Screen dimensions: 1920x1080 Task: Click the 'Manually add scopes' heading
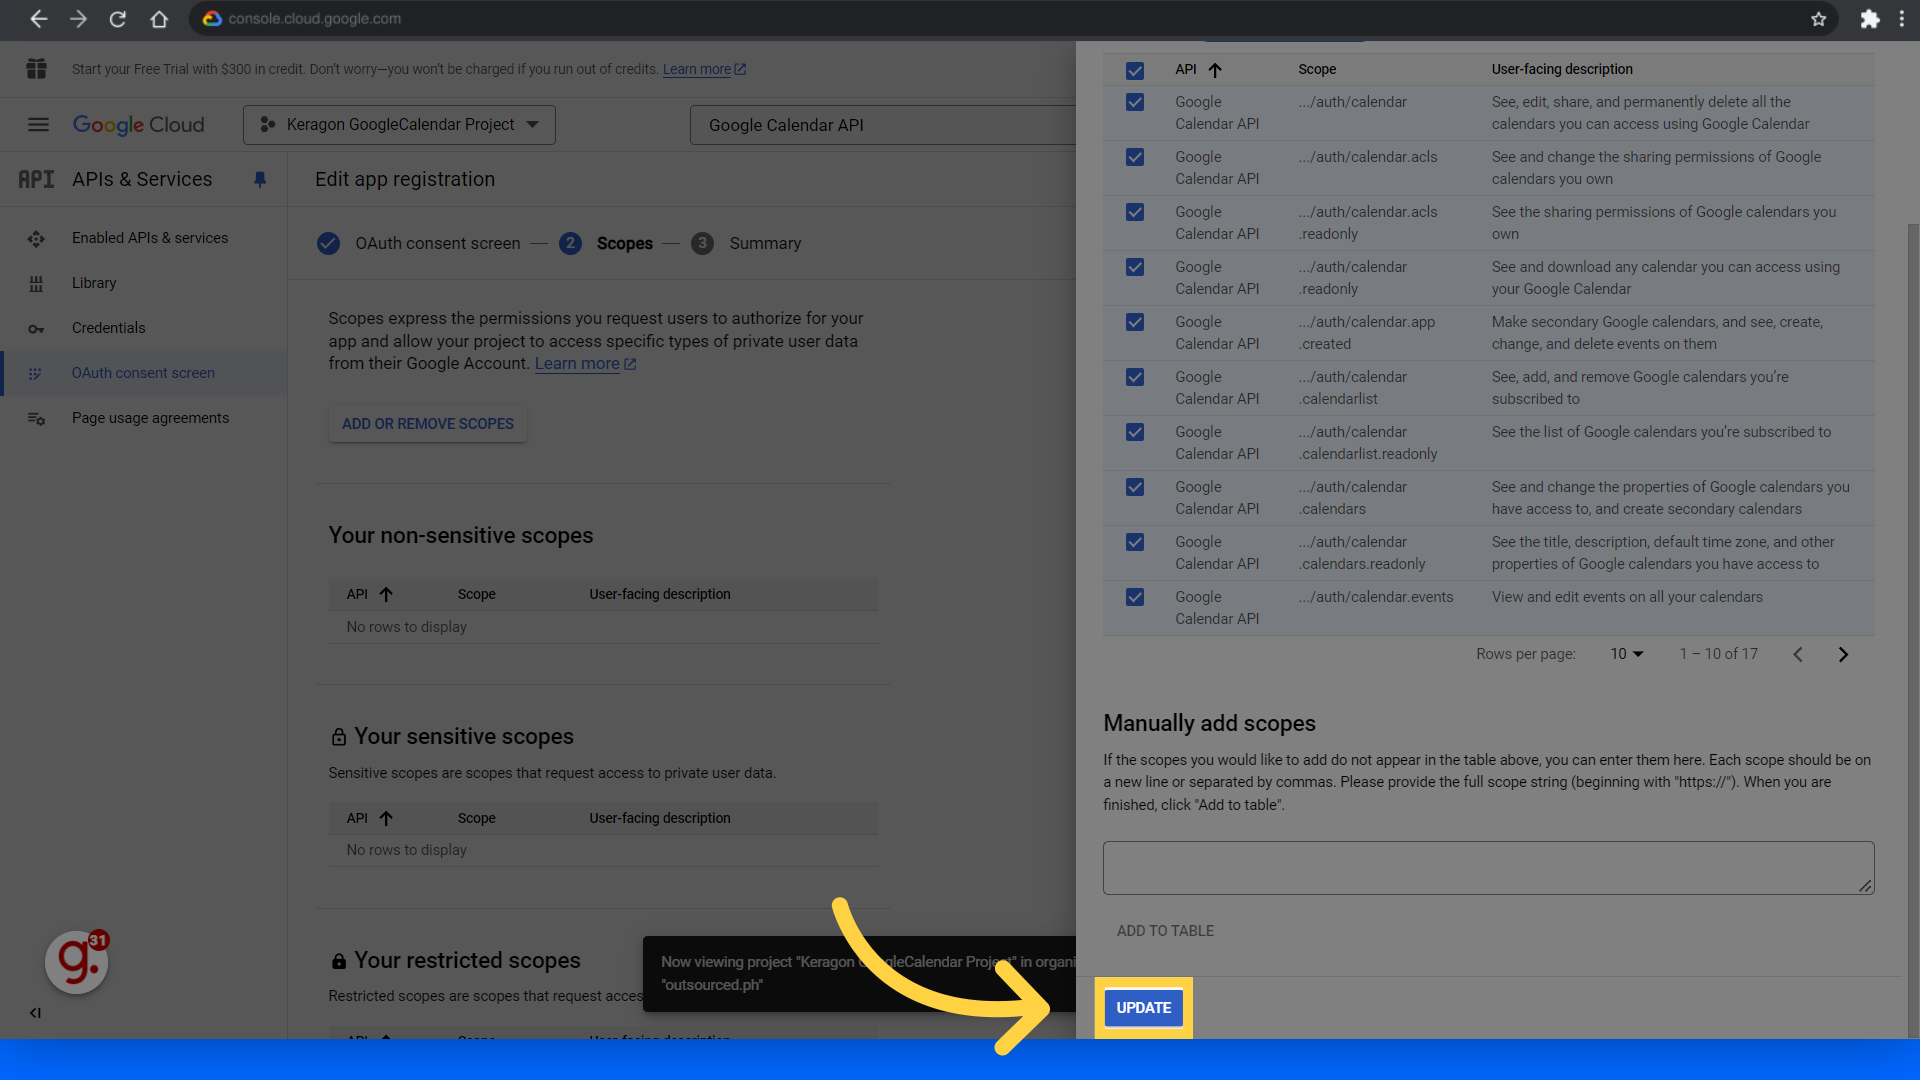pos(1209,723)
